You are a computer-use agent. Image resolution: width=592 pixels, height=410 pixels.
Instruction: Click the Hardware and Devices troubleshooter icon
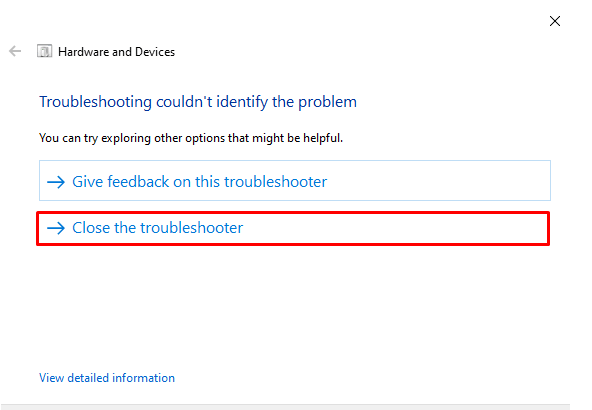click(x=44, y=51)
